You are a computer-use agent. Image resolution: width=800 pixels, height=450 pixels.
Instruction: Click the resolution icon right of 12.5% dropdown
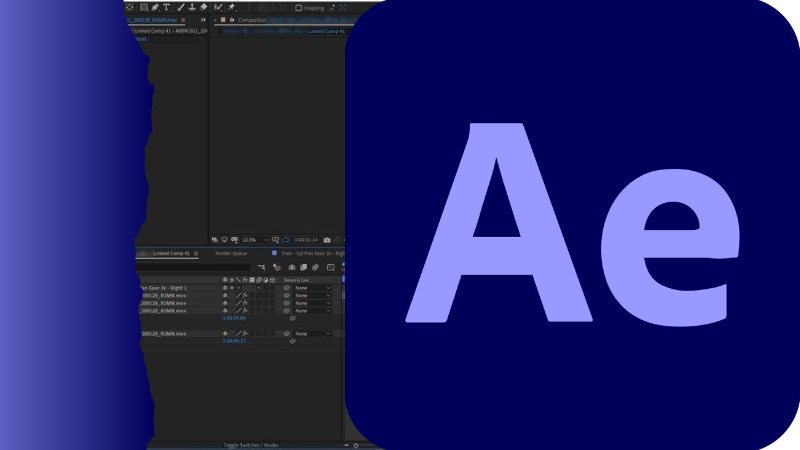276,240
